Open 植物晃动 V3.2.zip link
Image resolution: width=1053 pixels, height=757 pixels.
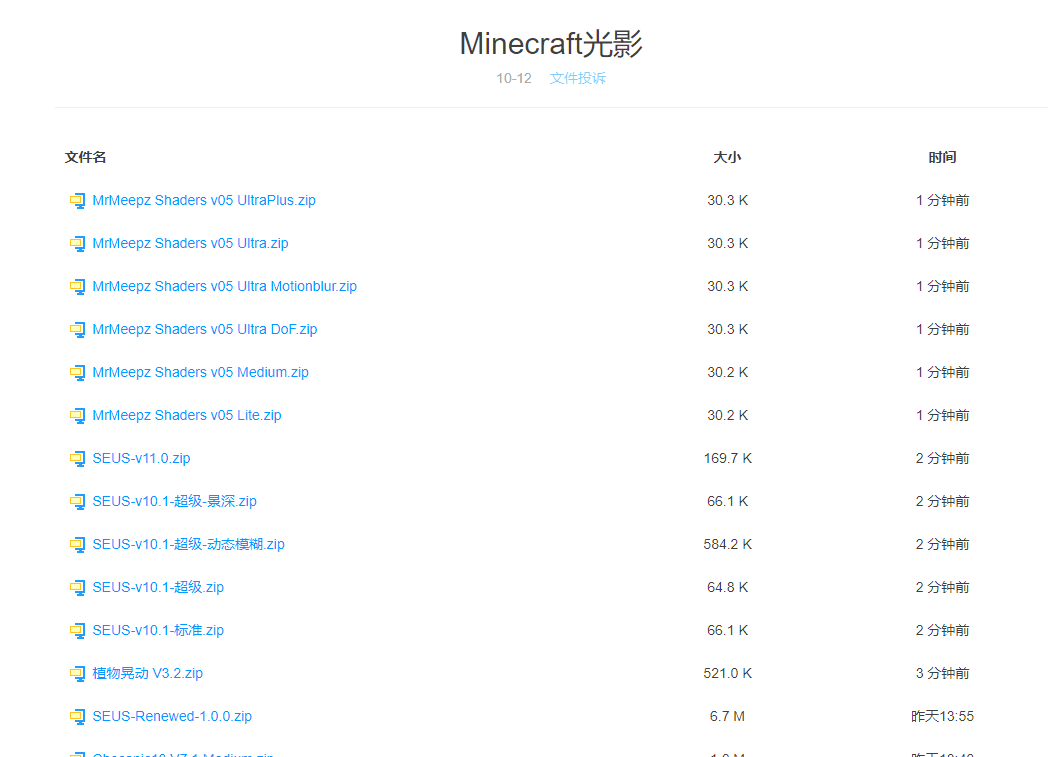click(x=148, y=673)
